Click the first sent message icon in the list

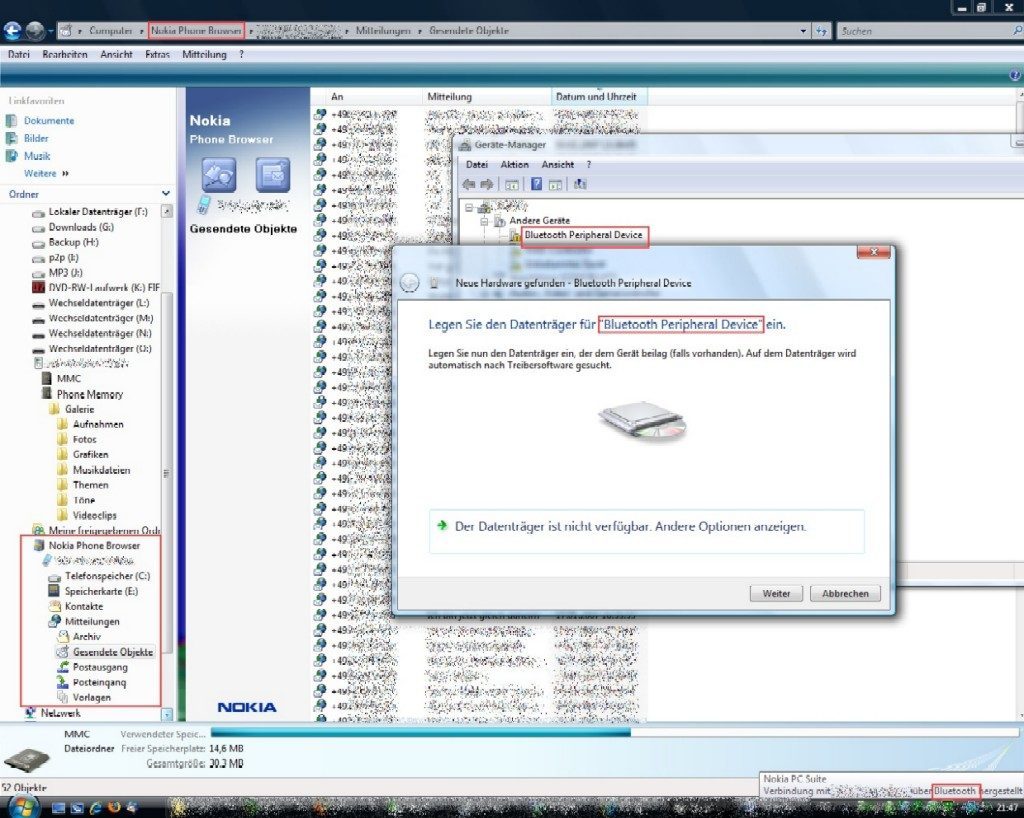pos(319,114)
